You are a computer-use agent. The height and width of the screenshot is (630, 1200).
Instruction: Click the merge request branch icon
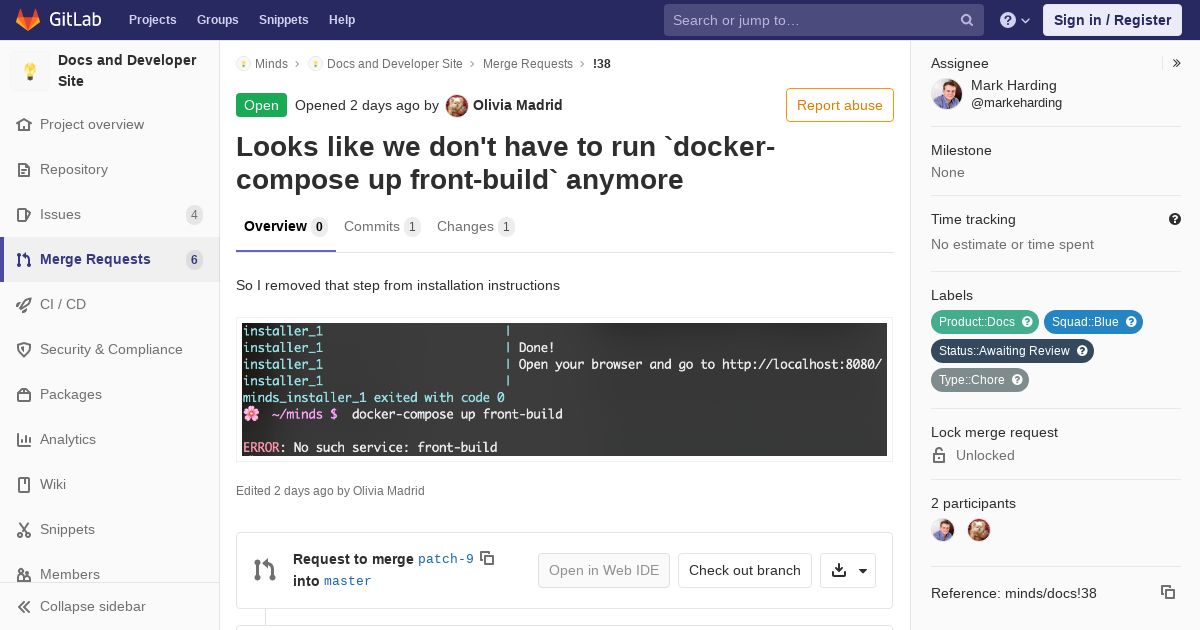point(265,570)
